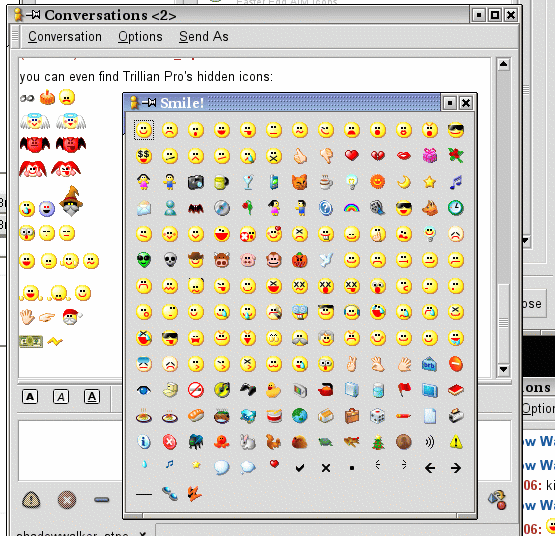Select the red heart emoticon

click(351, 155)
